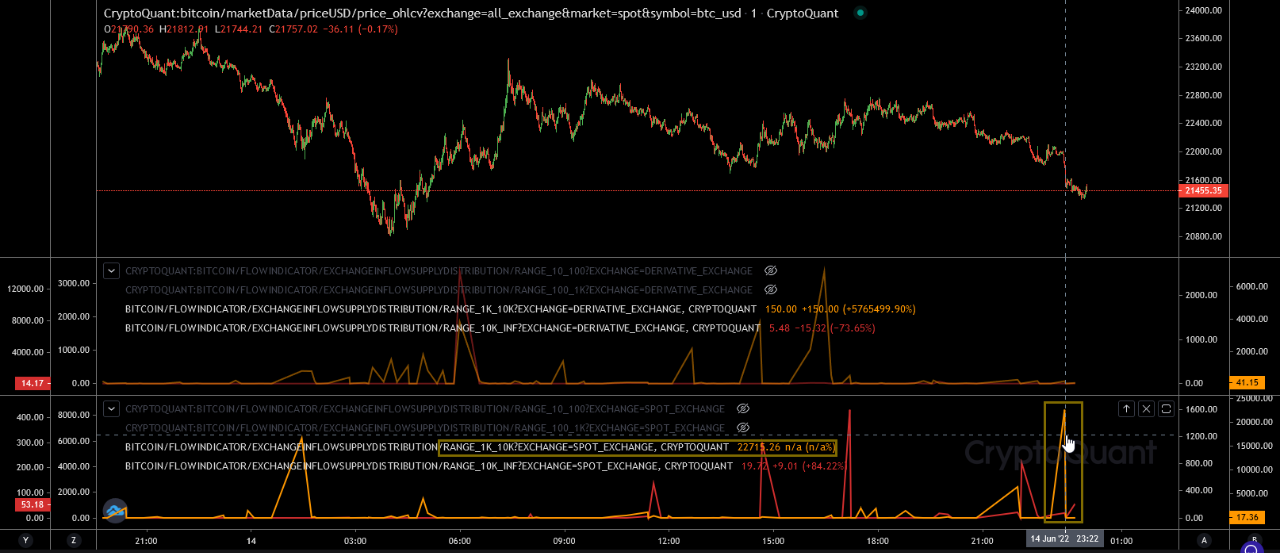Click the green market status dot beside CryptoQuant title
Image resolution: width=1280 pixels, height=553 pixels.
[x=861, y=13]
